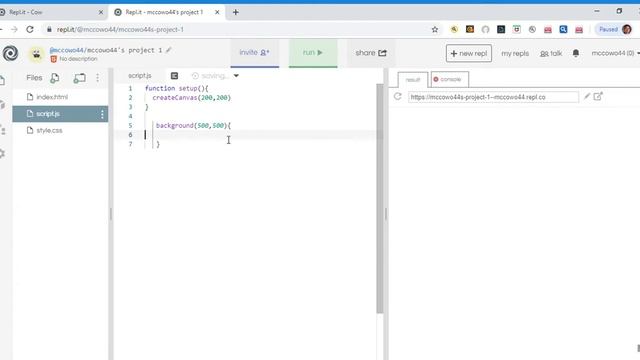This screenshot has height=360, width=640.
Task: Click the browser profile avatar
Action: 627,29
